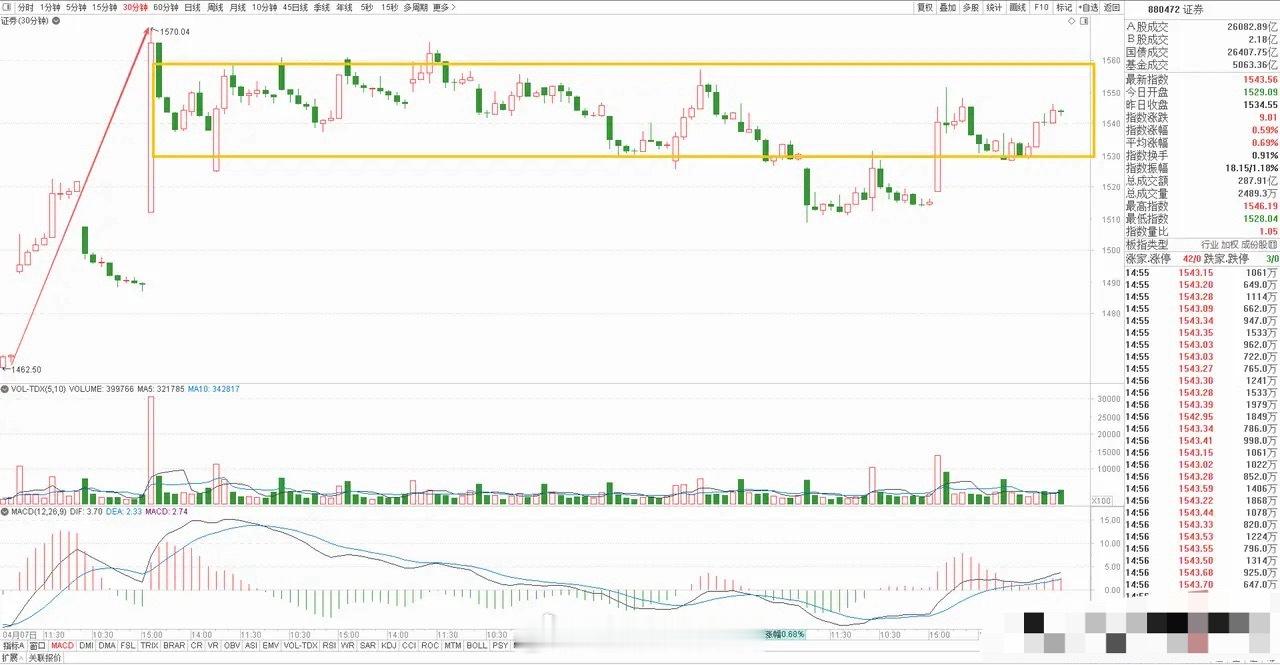Image resolution: width=1280 pixels, height=665 pixels.
Task: Open the 加权 tab in 板指类型 row
Action: tap(1231, 245)
